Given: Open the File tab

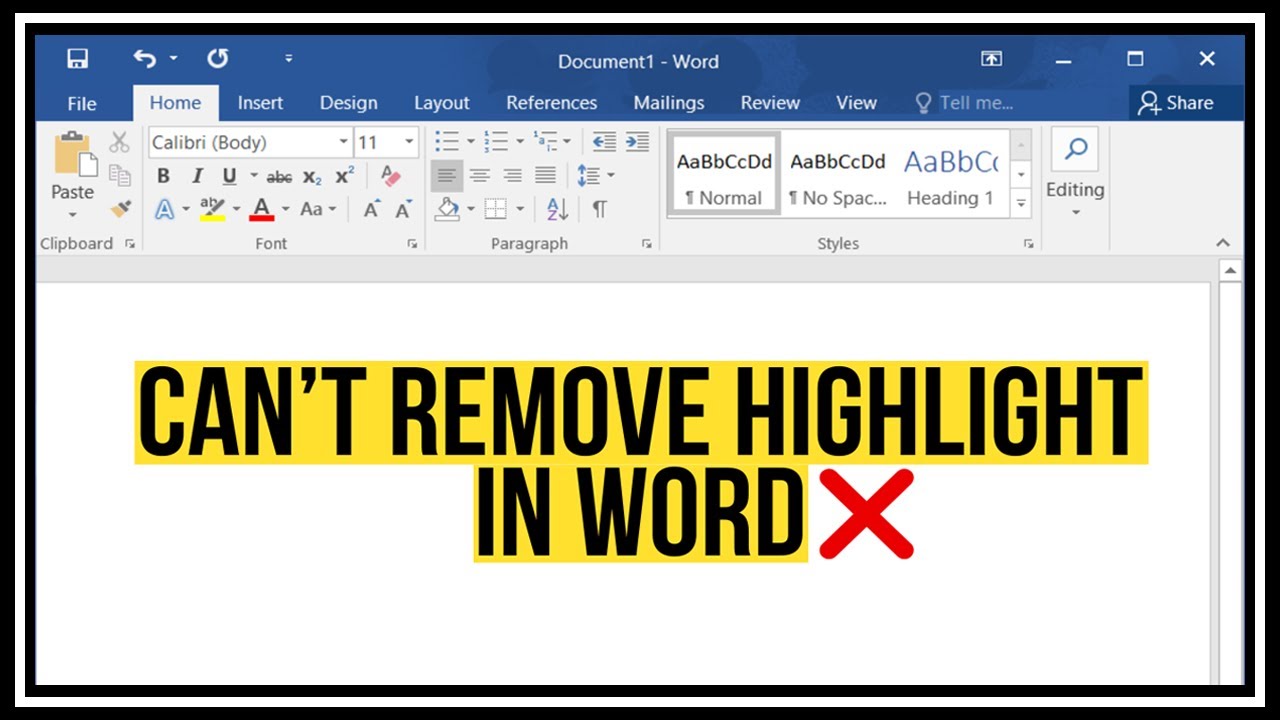Looking at the screenshot, I should 82,103.
